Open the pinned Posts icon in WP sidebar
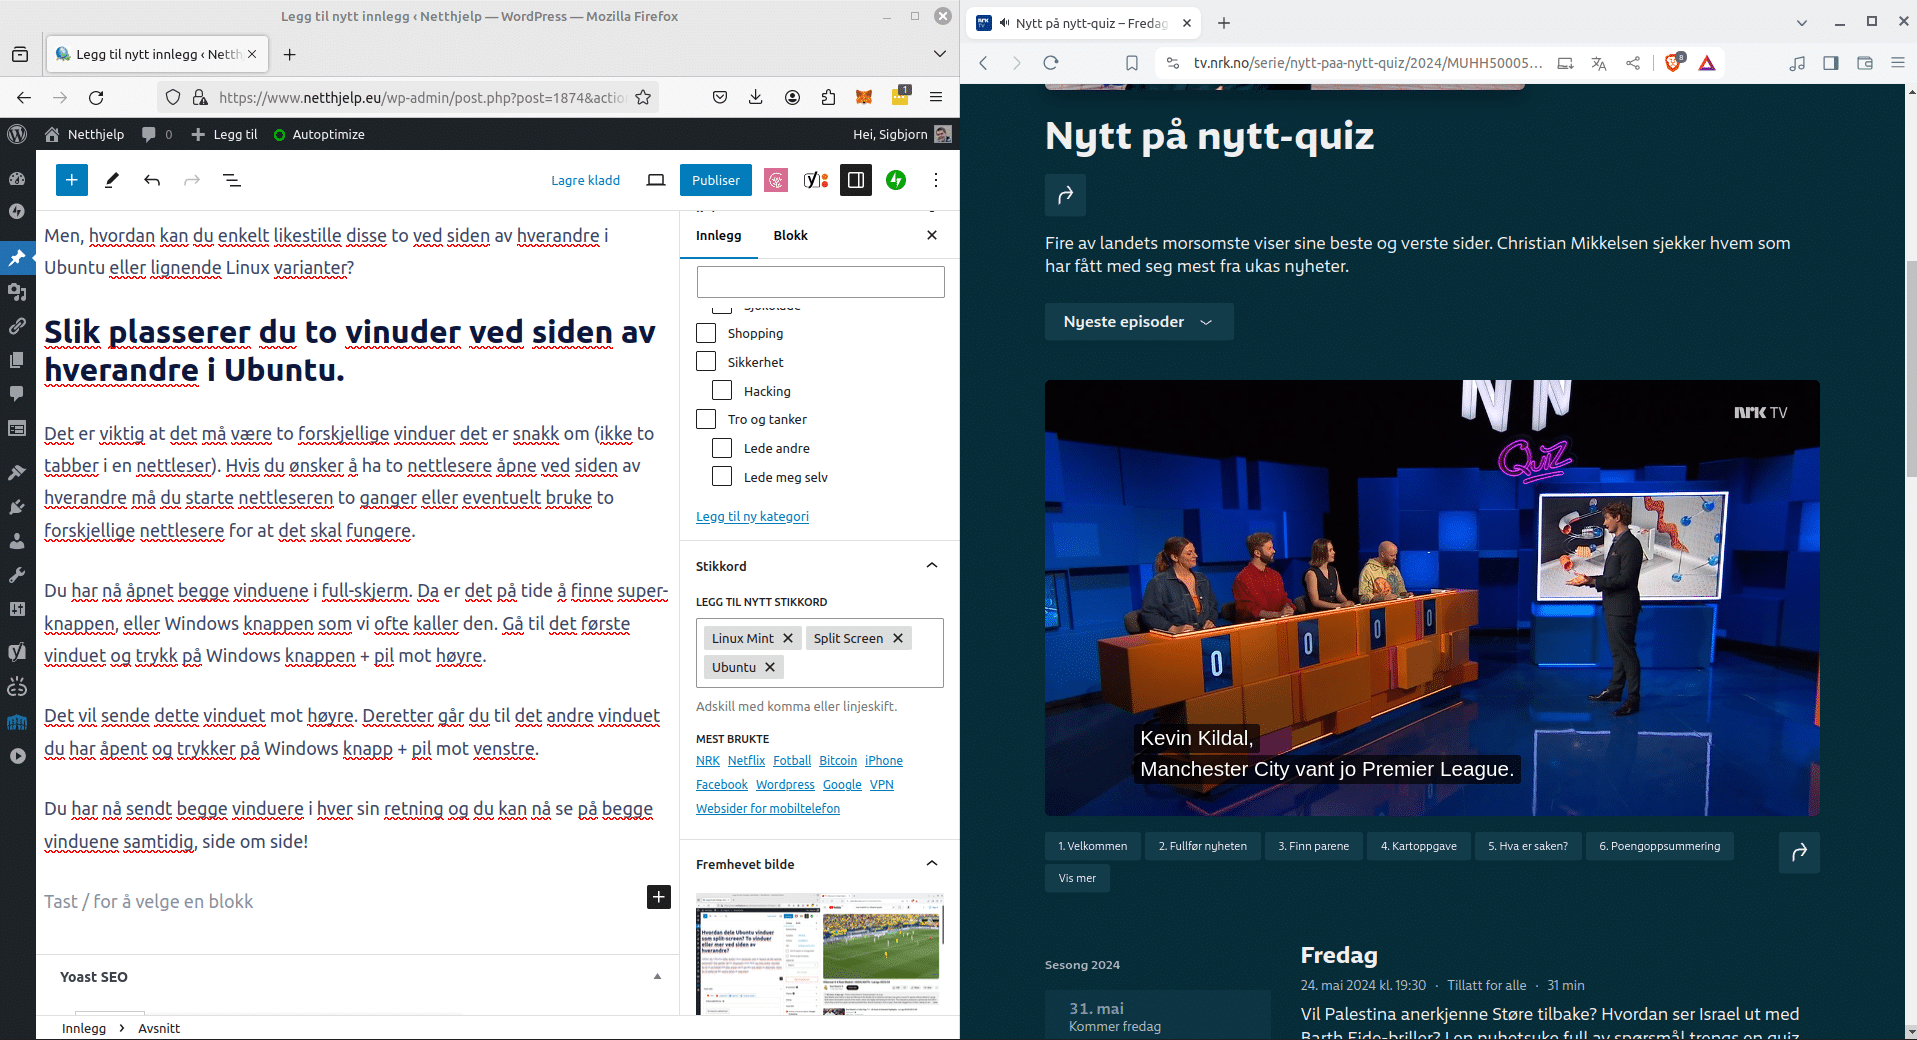Viewport: 1917px width, 1040px height. pyautogui.click(x=17, y=258)
